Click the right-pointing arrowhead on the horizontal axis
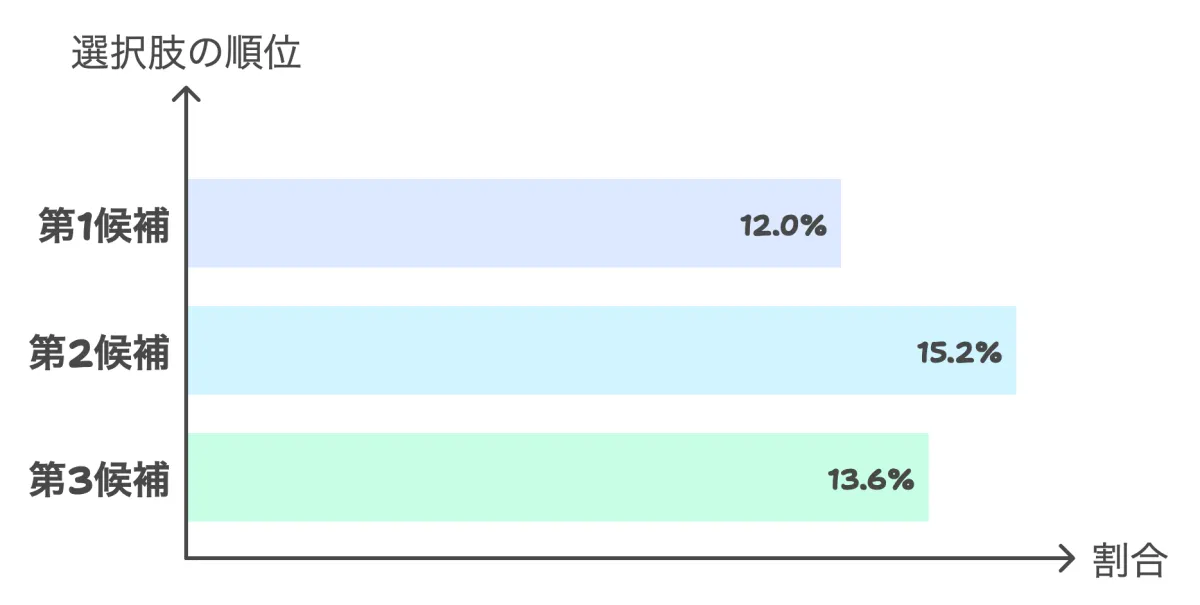 [1066, 558]
